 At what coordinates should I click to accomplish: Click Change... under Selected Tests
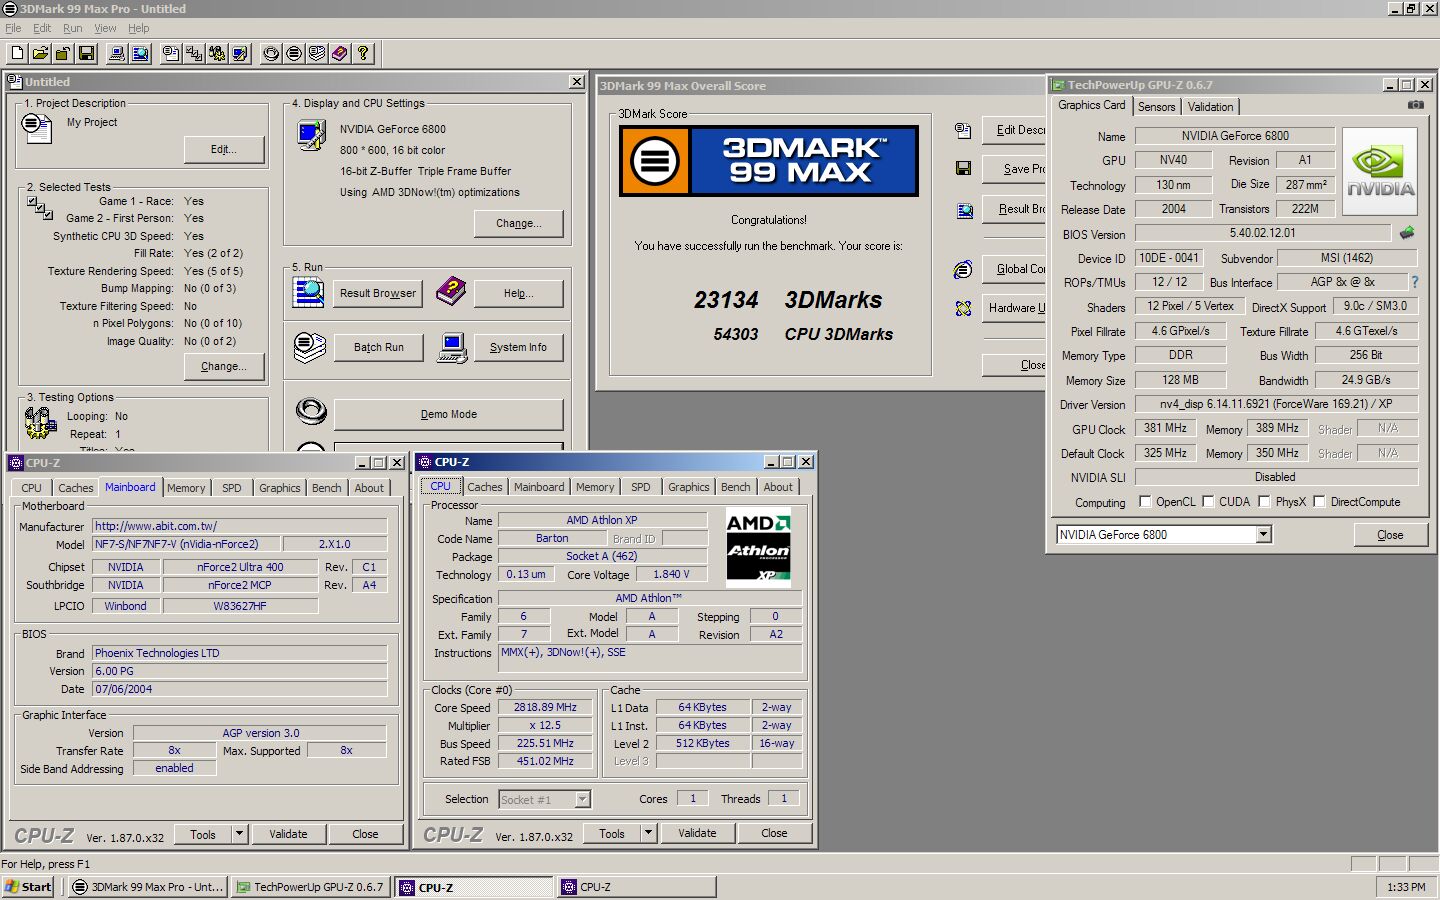223,366
